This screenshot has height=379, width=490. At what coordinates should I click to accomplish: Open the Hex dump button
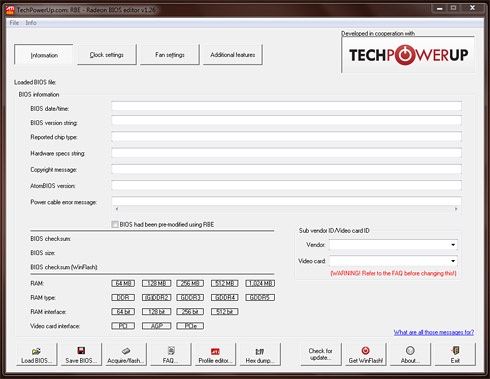coord(259,355)
